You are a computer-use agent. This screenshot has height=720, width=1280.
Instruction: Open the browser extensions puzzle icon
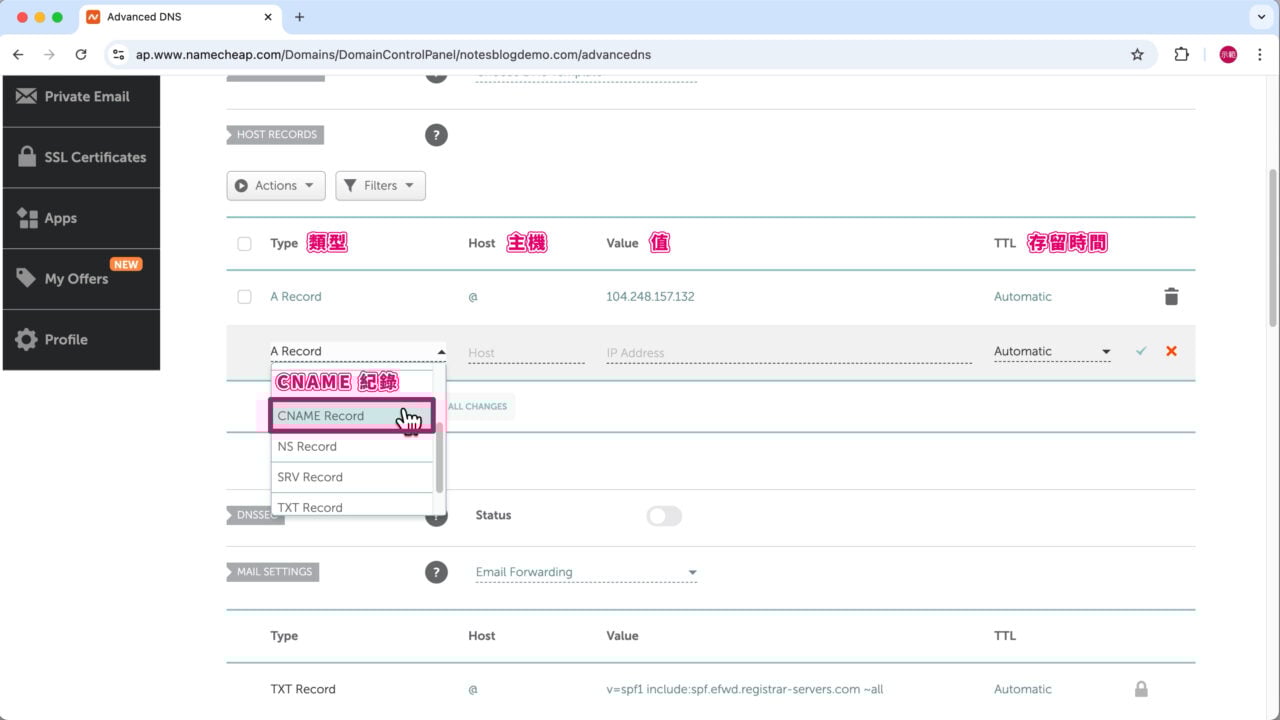1181,55
